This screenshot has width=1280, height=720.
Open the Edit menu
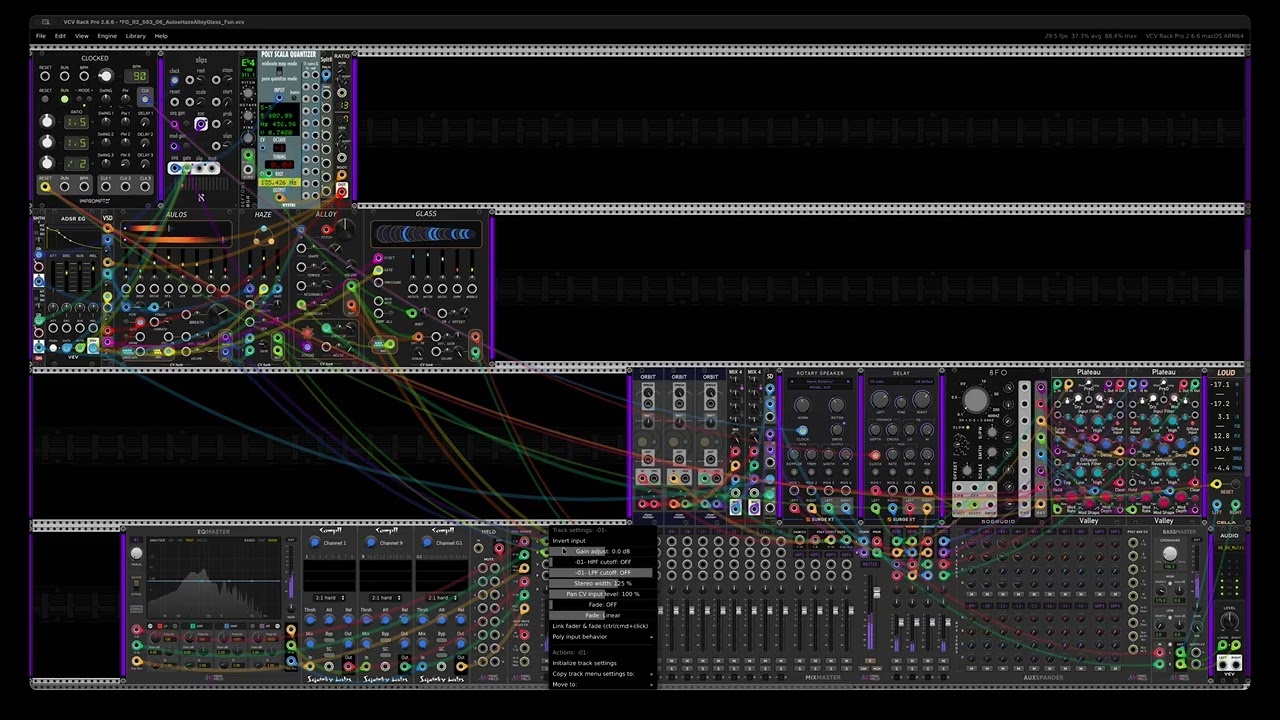click(60, 36)
